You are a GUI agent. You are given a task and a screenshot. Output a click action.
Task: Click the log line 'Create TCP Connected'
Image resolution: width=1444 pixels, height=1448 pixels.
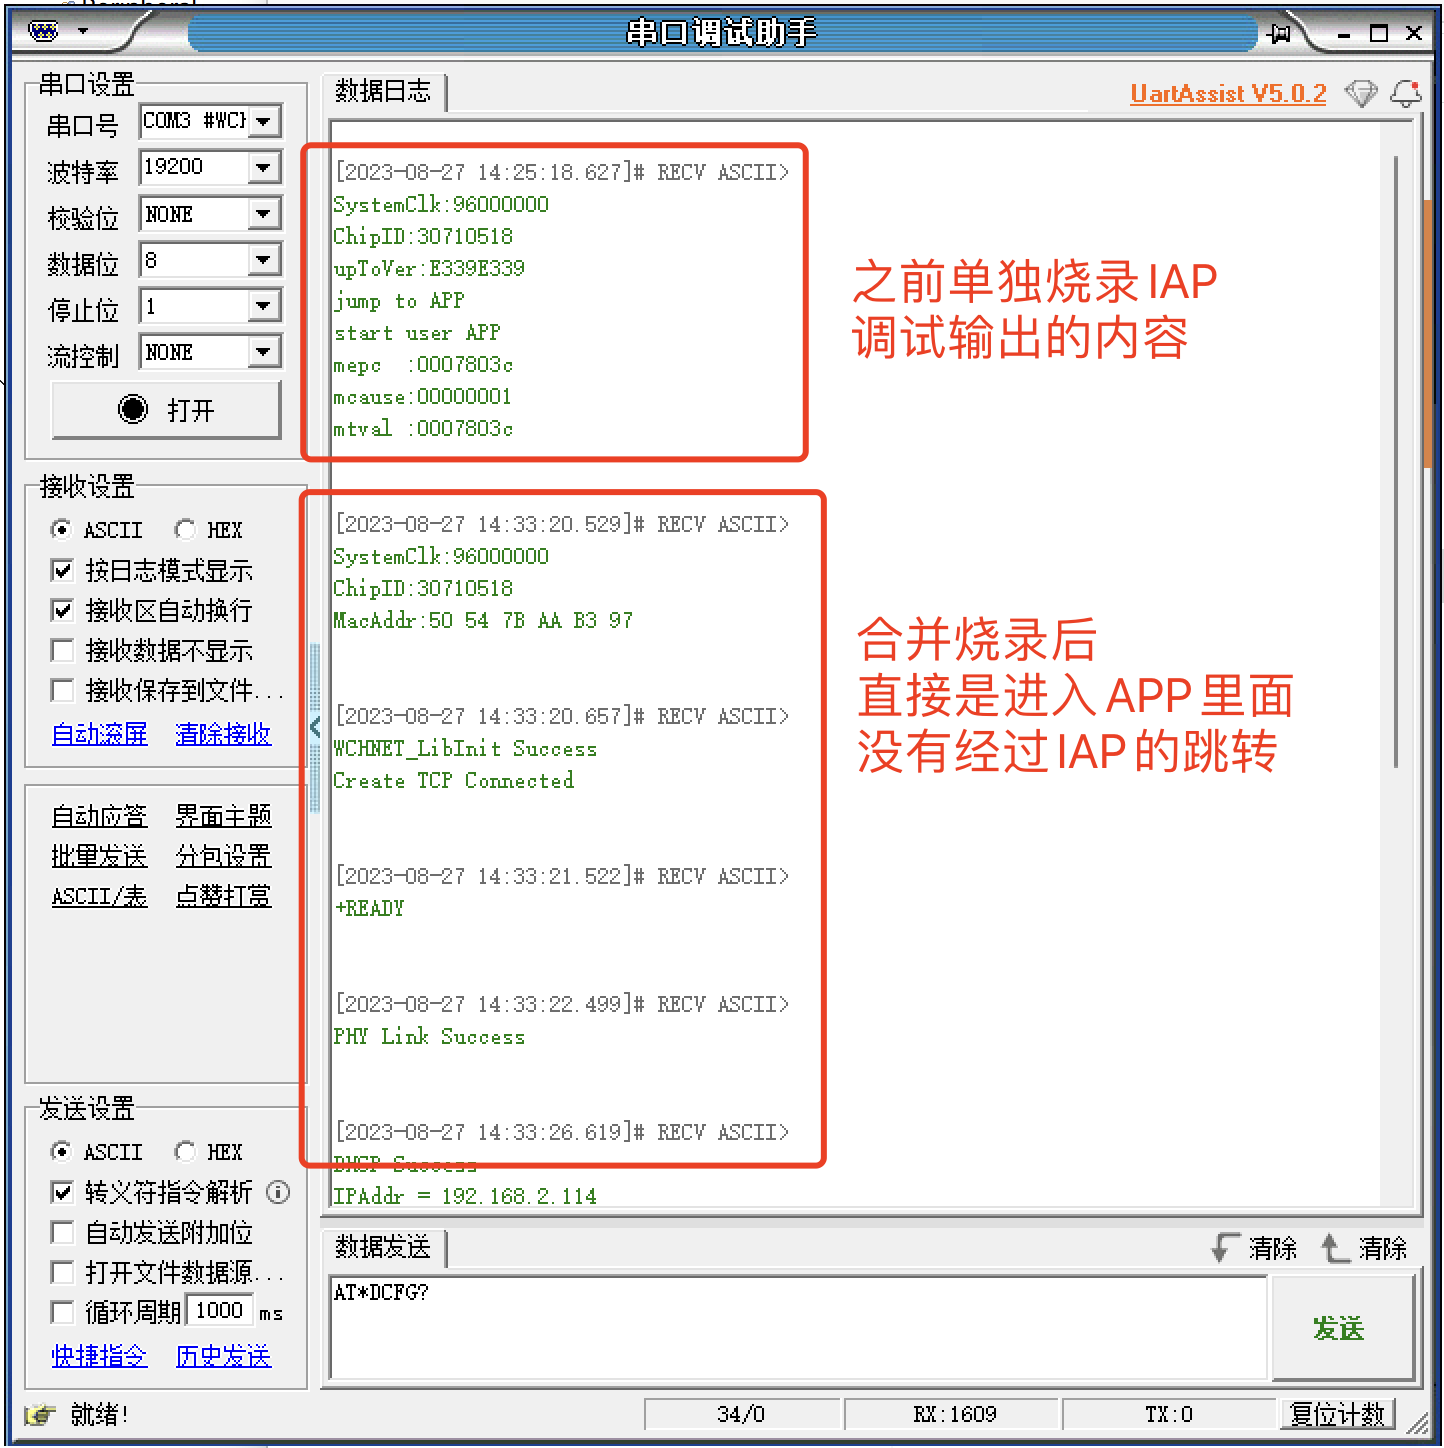pyautogui.click(x=454, y=780)
